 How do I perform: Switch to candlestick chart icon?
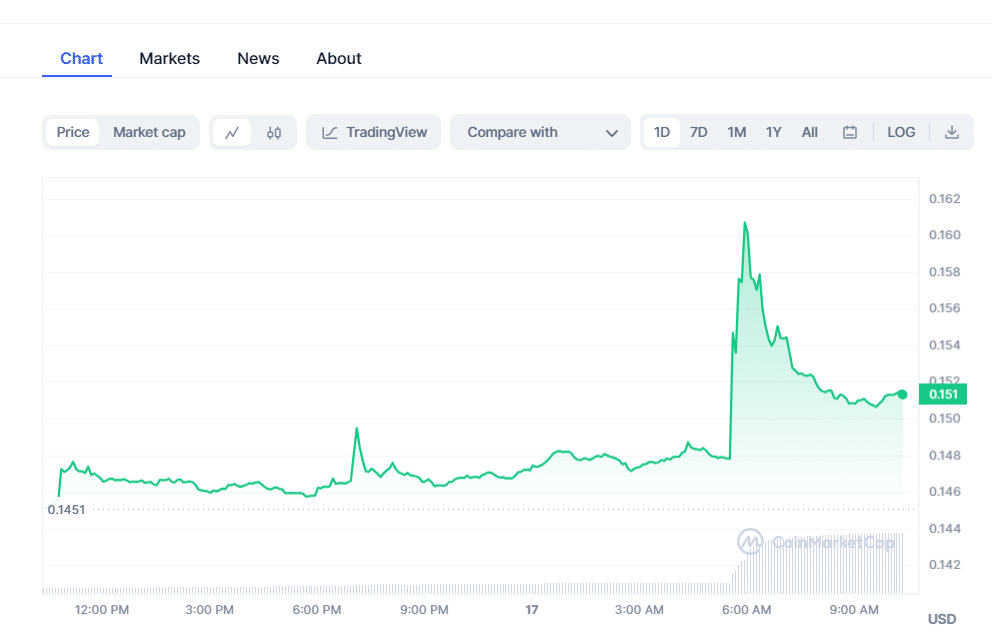tap(274, 132)
